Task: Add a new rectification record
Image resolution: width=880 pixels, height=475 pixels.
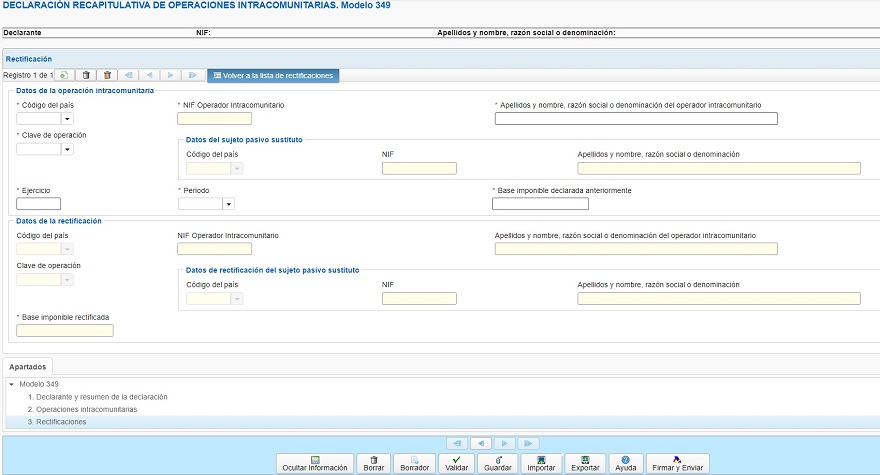Action: click(65, 75)
